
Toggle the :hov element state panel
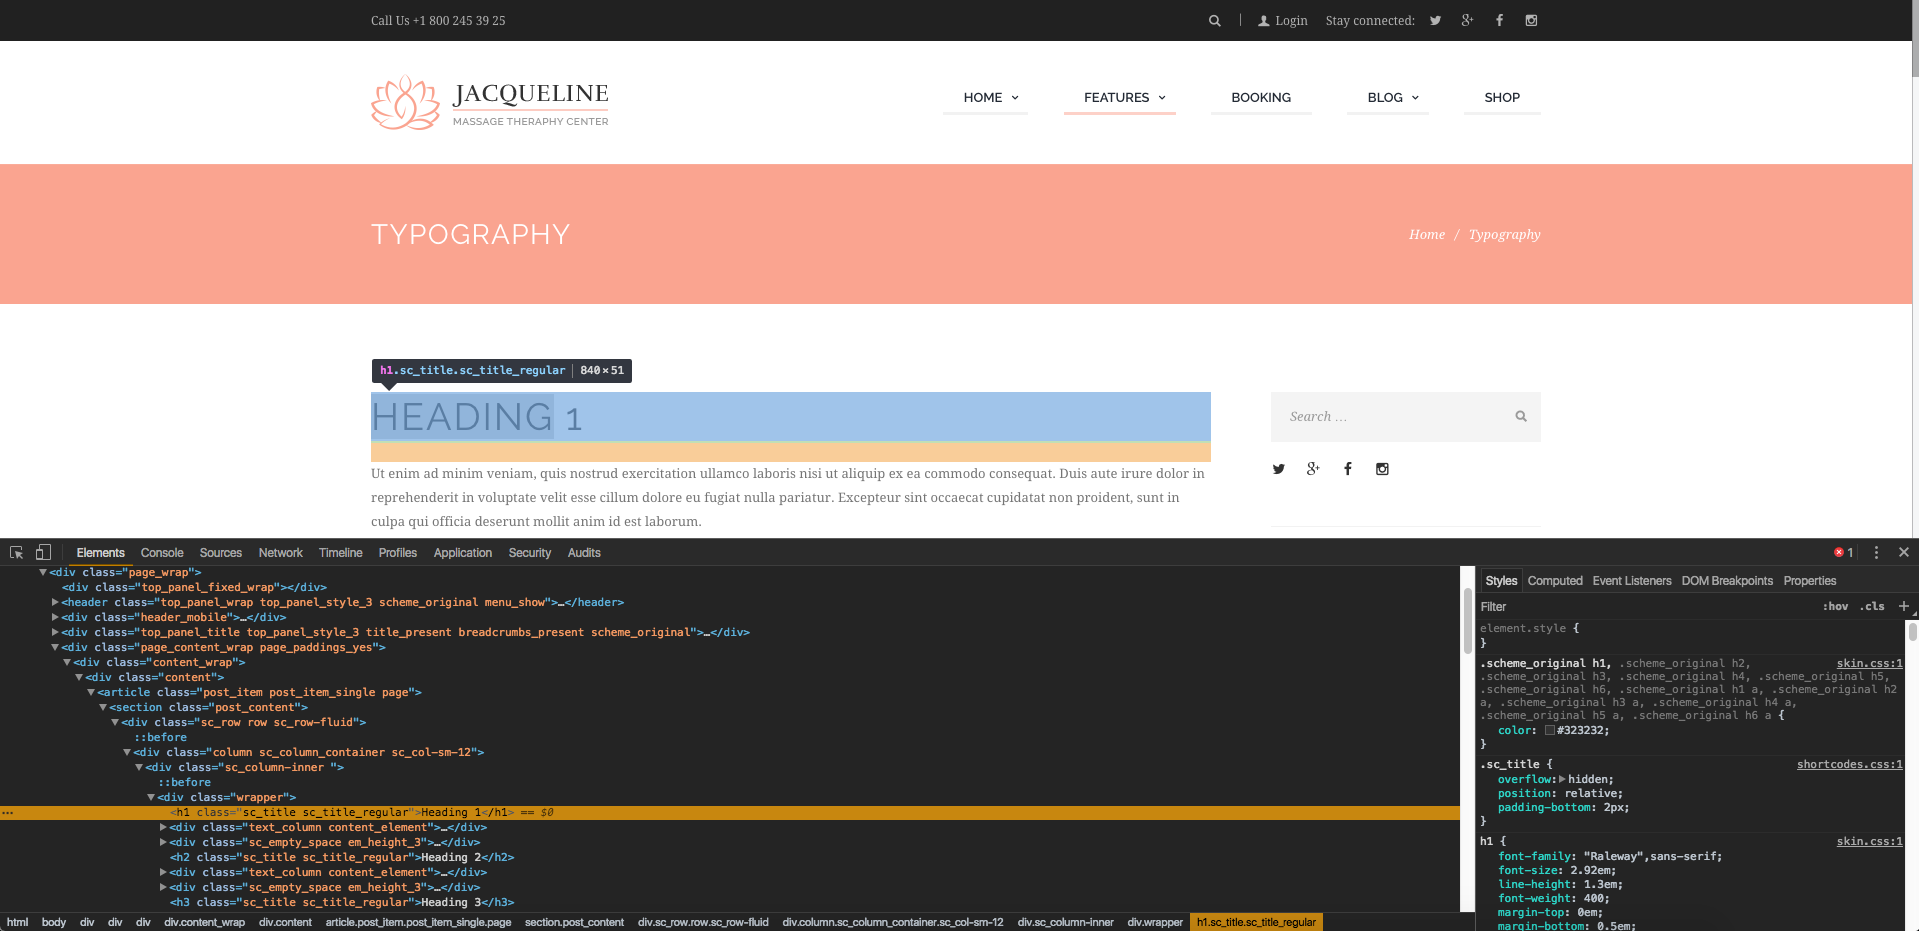1835,607
